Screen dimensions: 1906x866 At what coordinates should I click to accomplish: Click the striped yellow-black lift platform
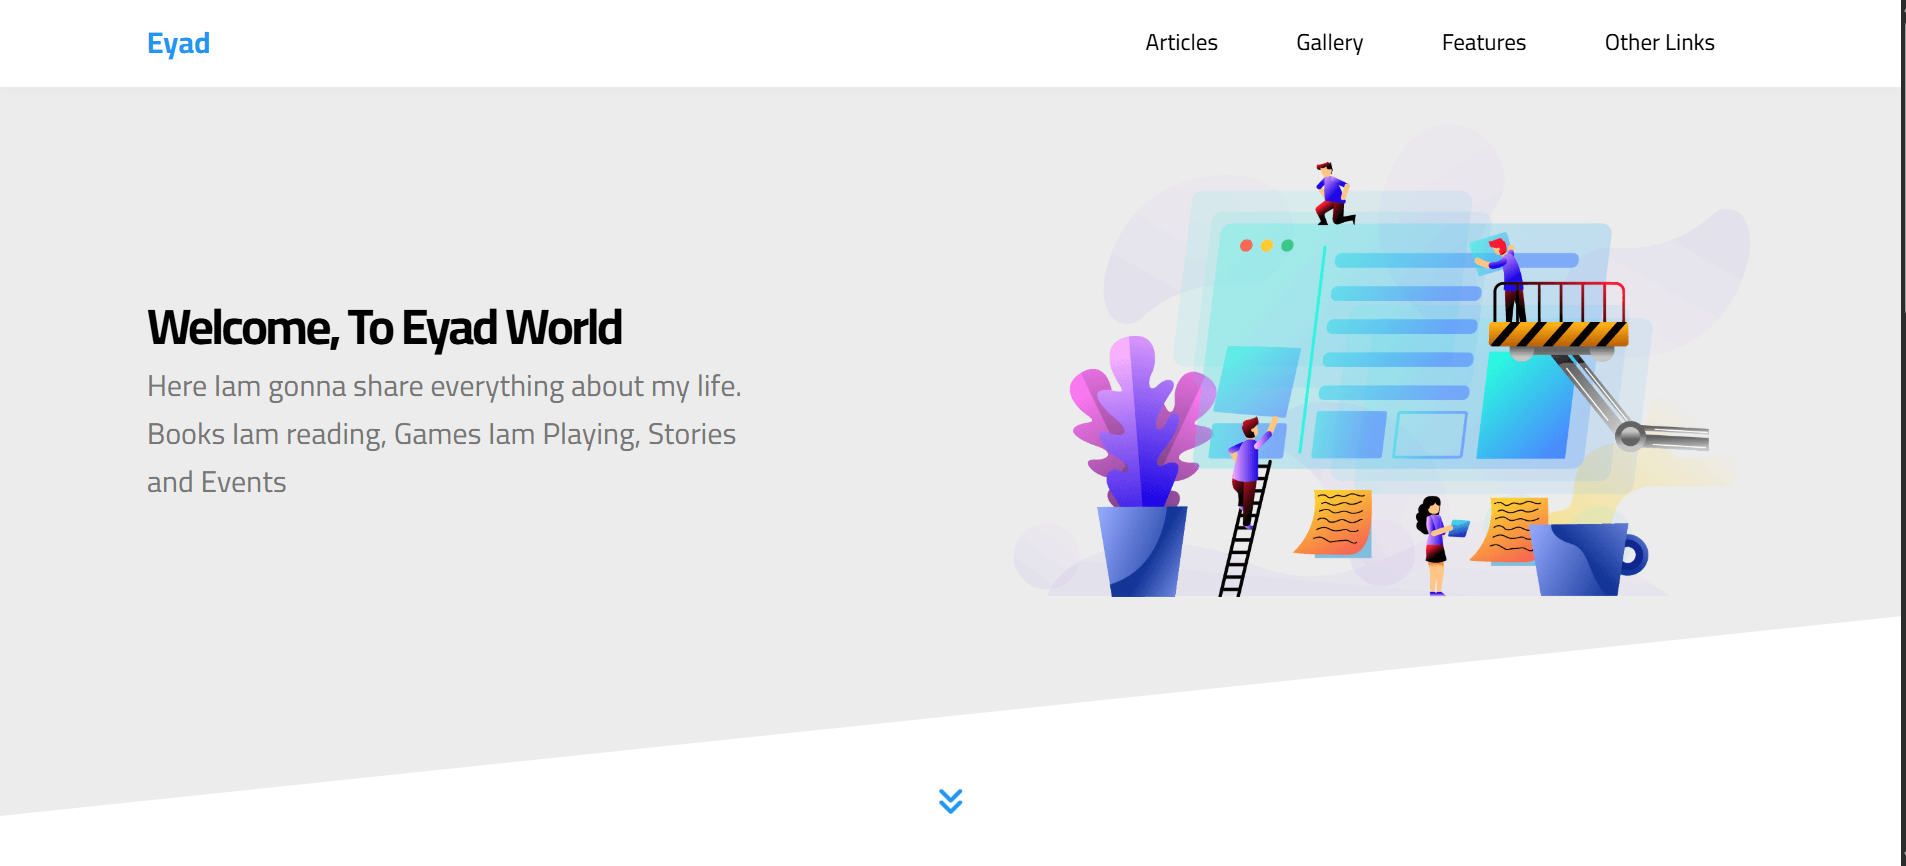tap(1558, 334)
